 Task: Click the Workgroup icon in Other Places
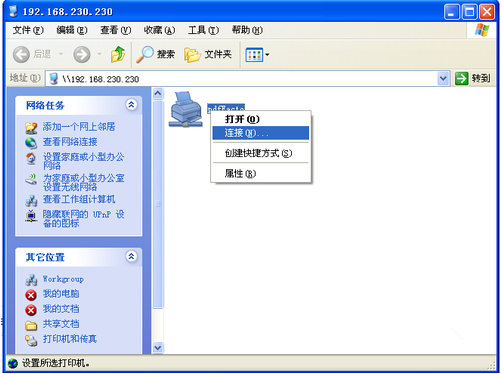[31, 280]
